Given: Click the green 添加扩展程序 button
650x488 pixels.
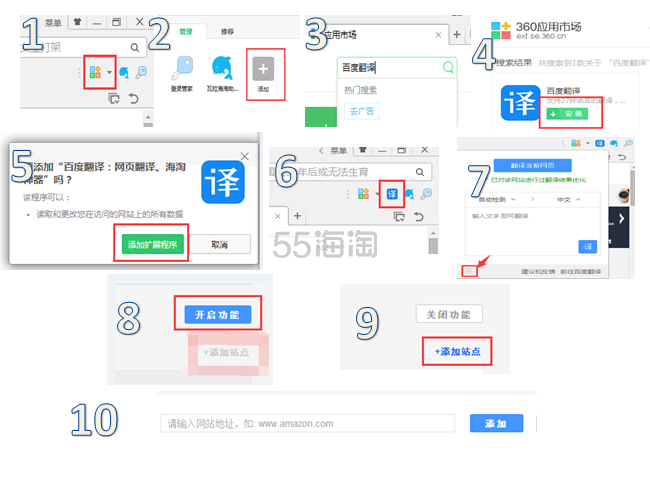Looking at the screenshot, I should pos(153,244).
